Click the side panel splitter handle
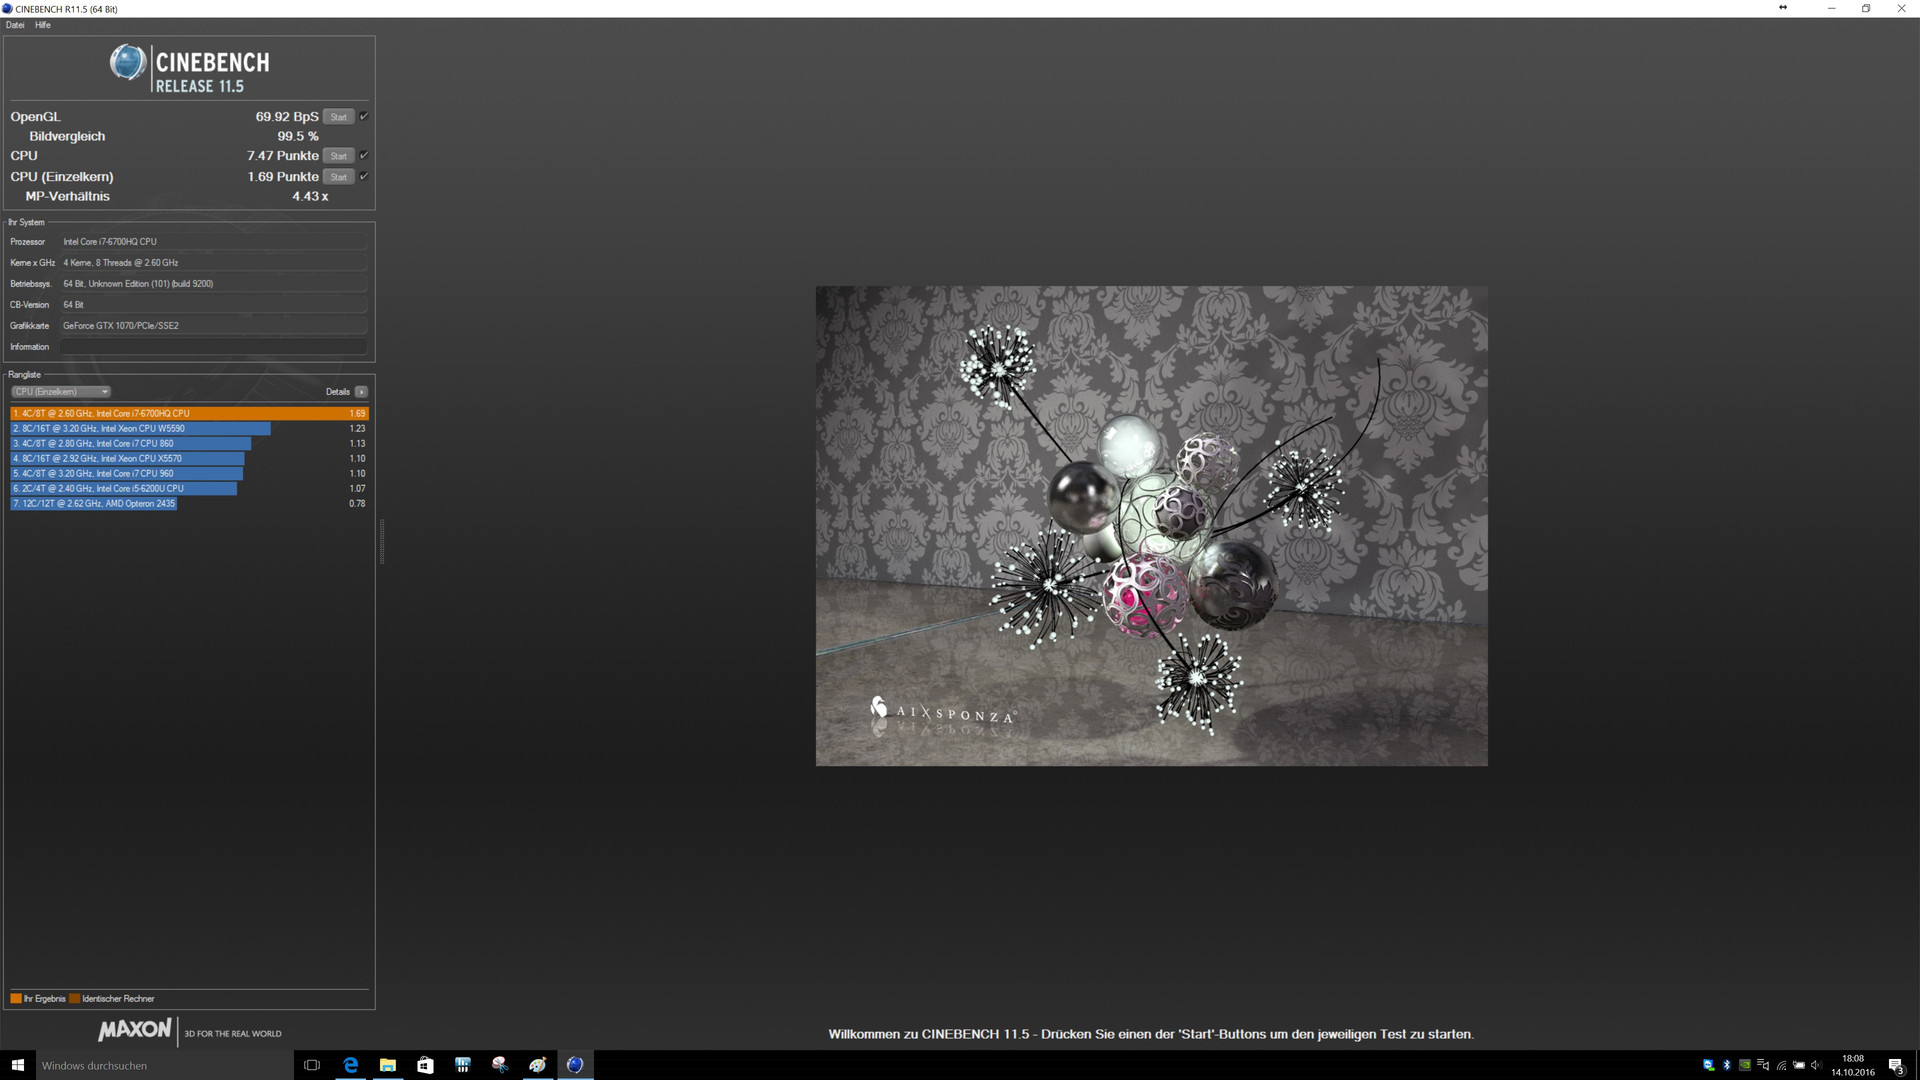Viewport: 1920px width, 1080px height. (x=382, y=542)
